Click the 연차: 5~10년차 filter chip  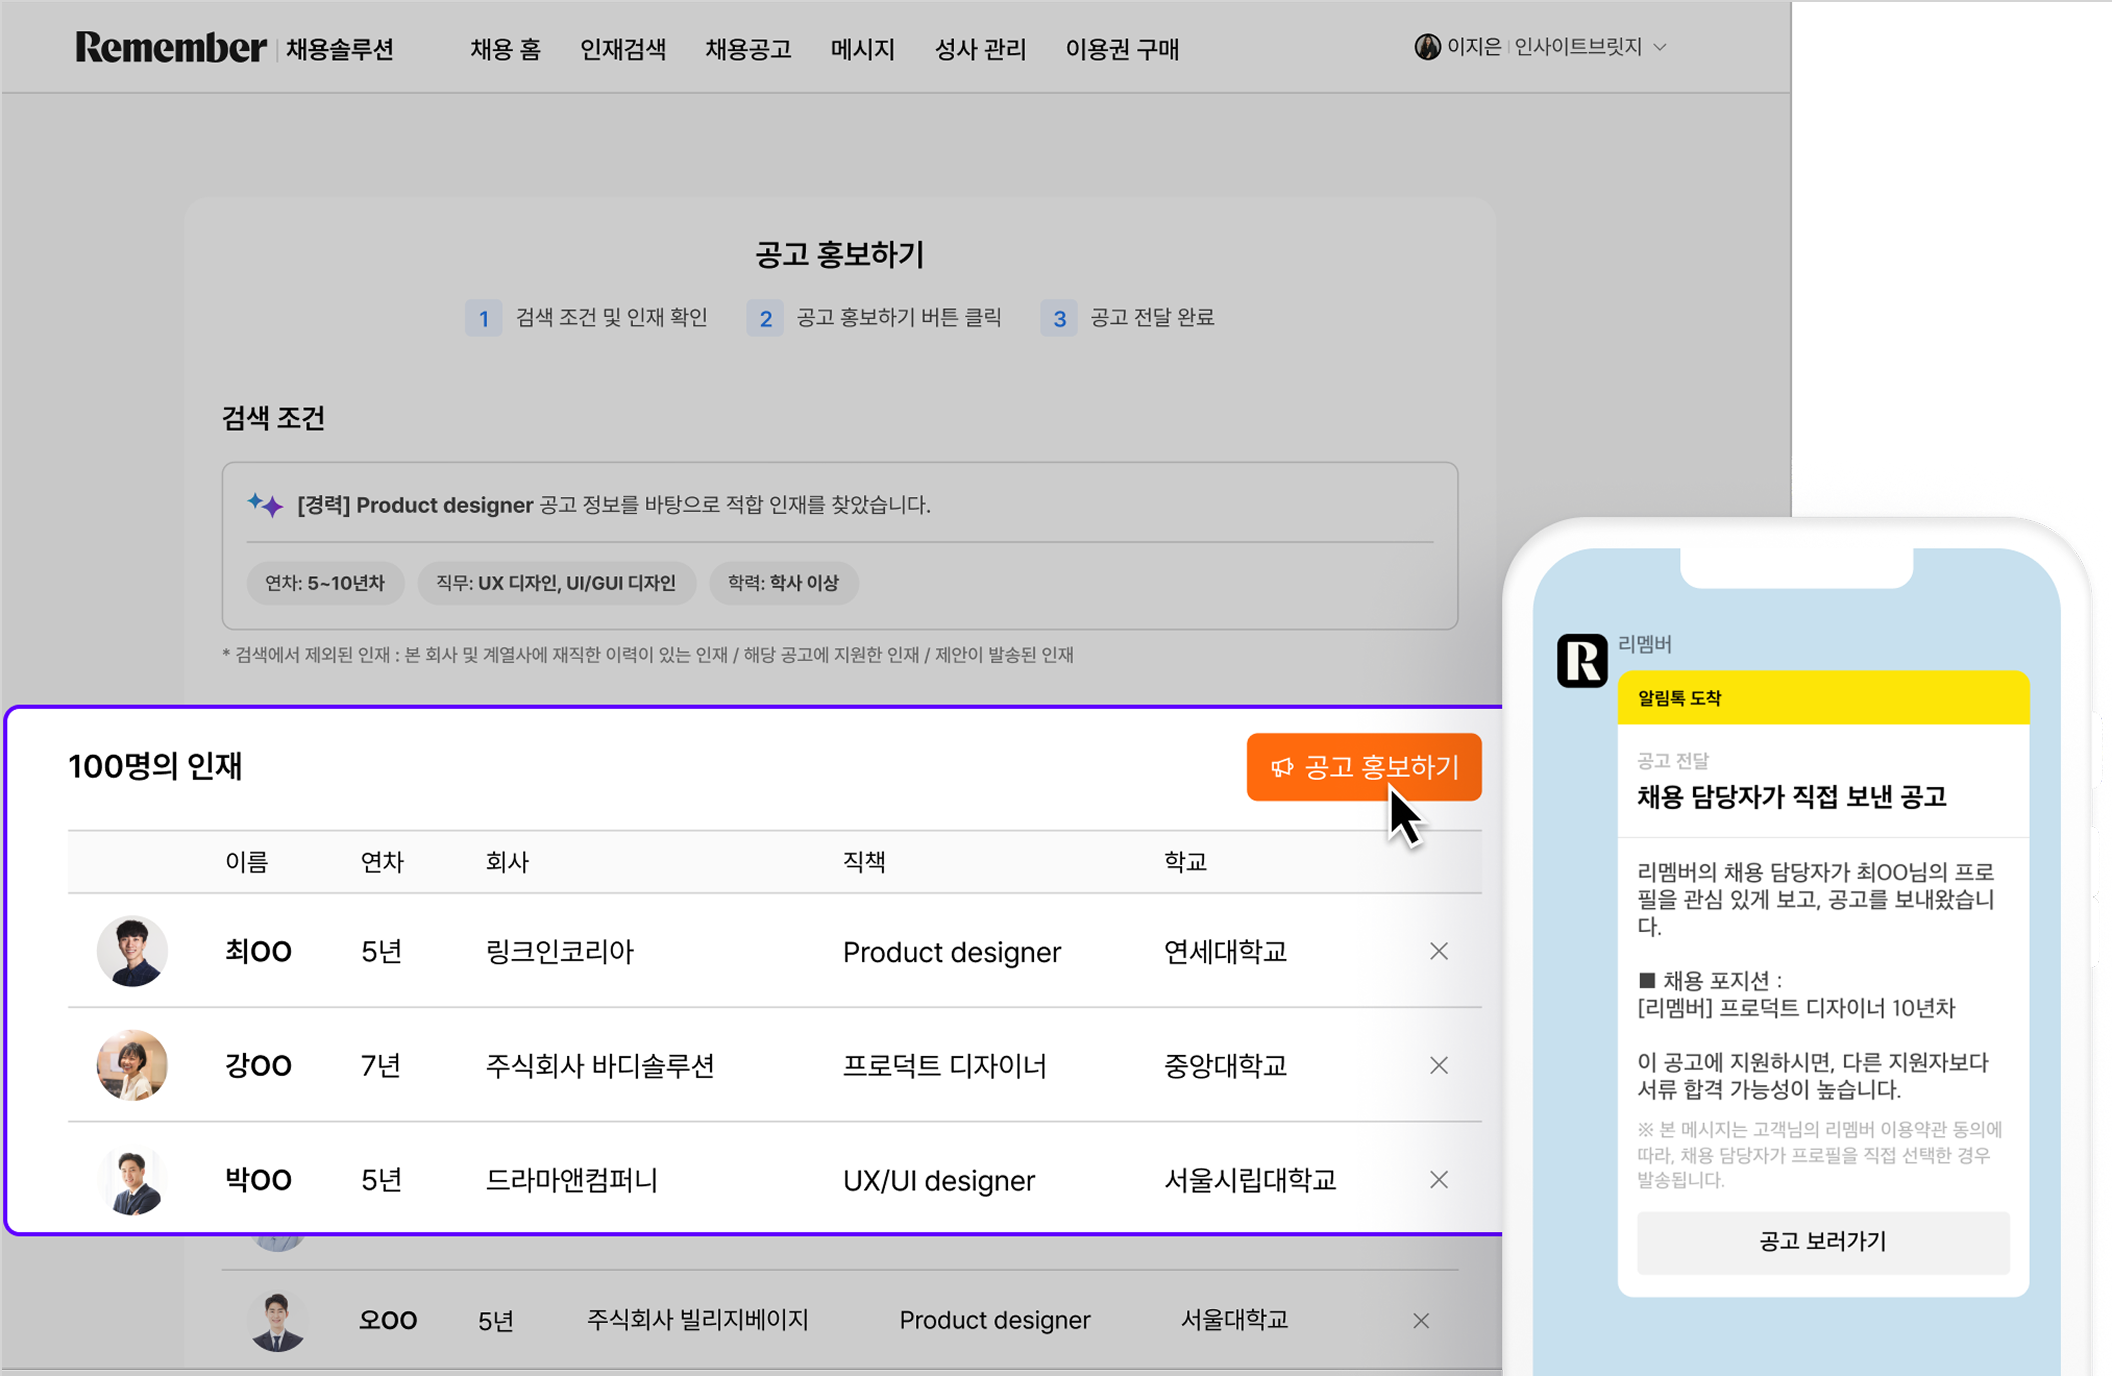coord(325,583)
